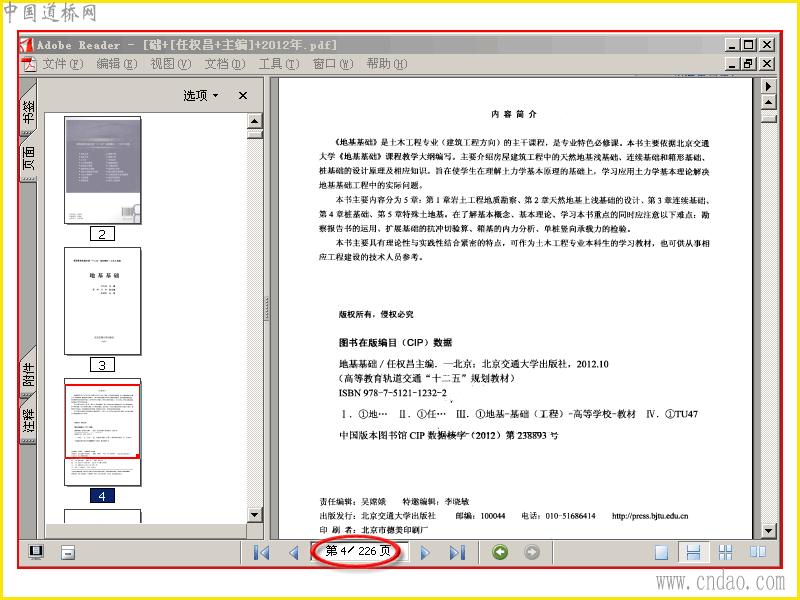Select facing pages layout
Viewport: 800px width, 600px height.
click(758, 552)
